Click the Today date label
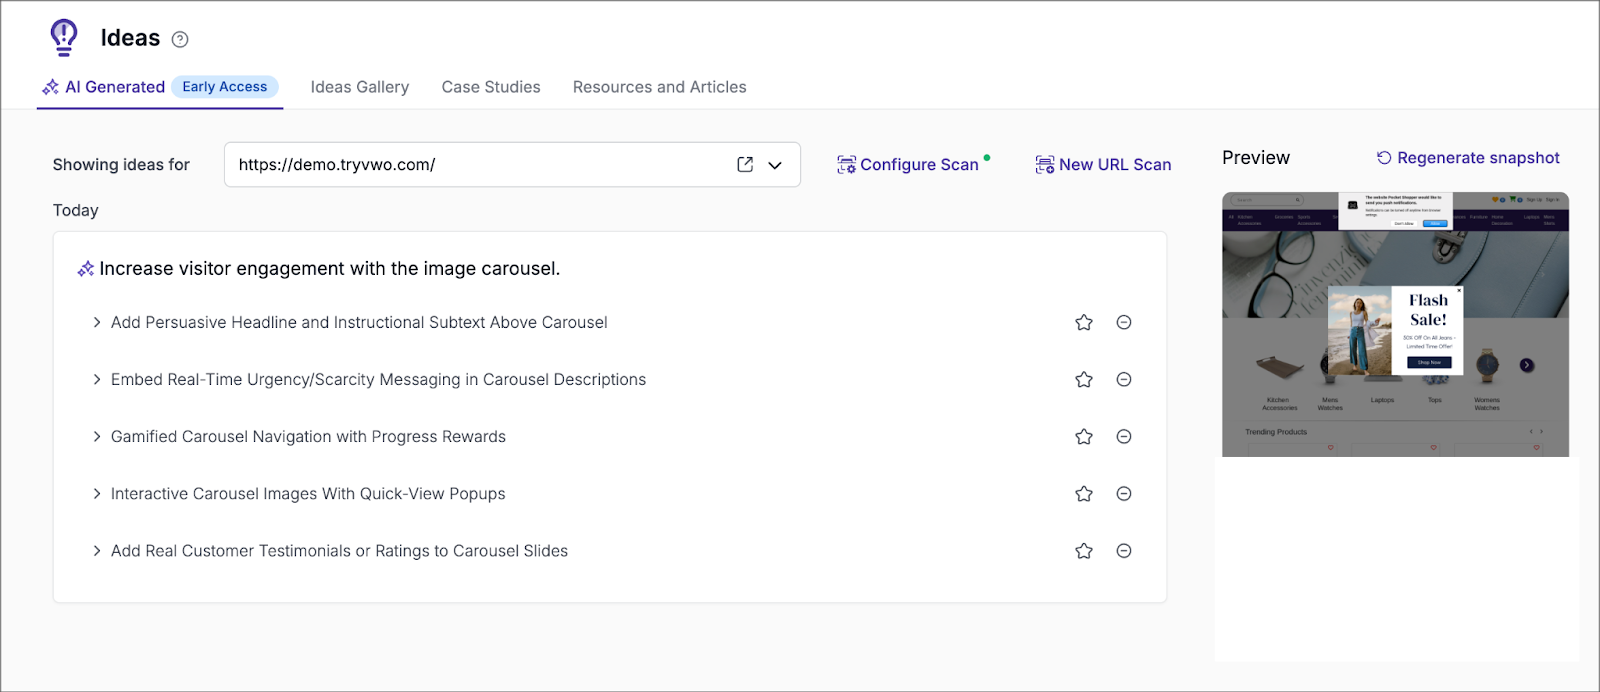Image resolution: width=1600 pixels, height=692 pixels. [x=76, y=210]
